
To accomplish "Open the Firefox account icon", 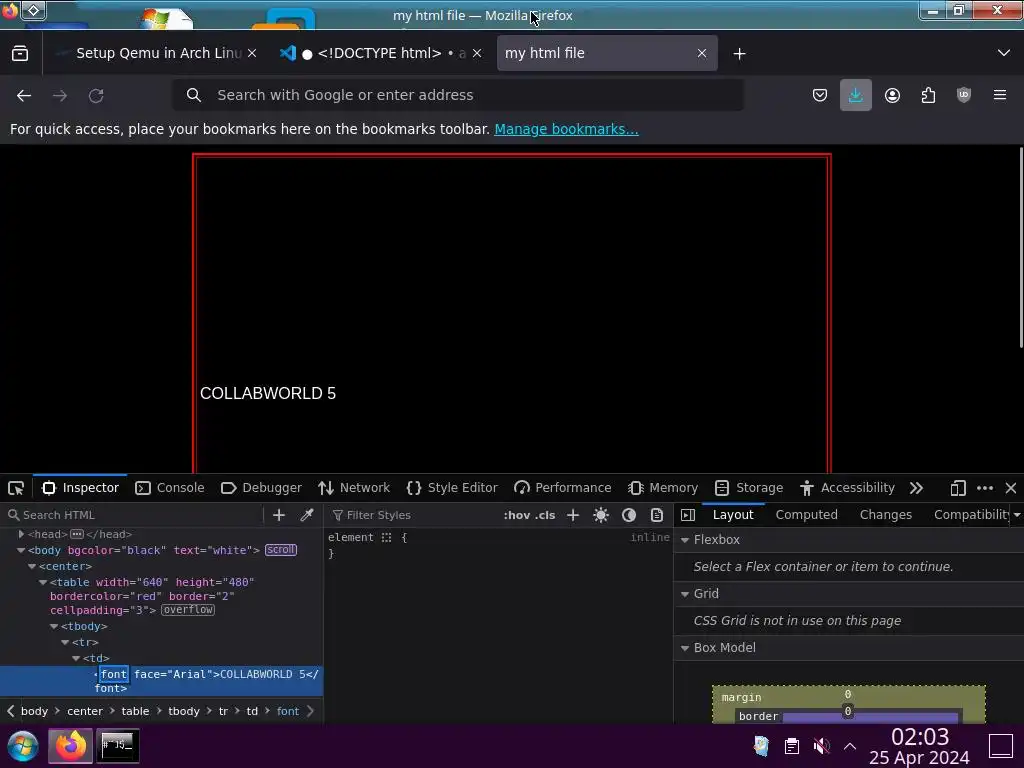I will click(x=892, y=95).
